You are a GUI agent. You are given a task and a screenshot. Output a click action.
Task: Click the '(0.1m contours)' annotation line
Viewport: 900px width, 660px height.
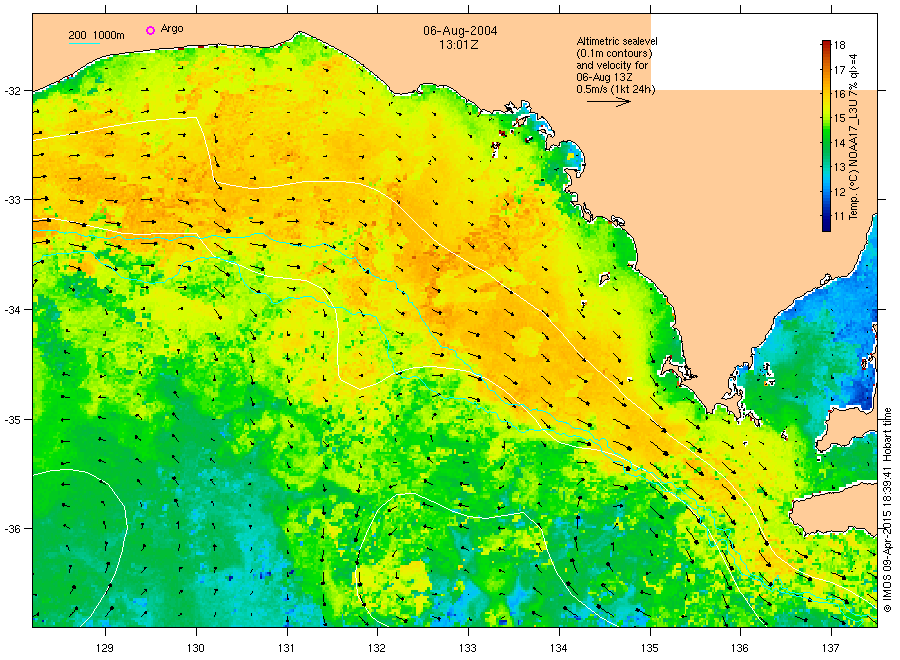point(614,53)
